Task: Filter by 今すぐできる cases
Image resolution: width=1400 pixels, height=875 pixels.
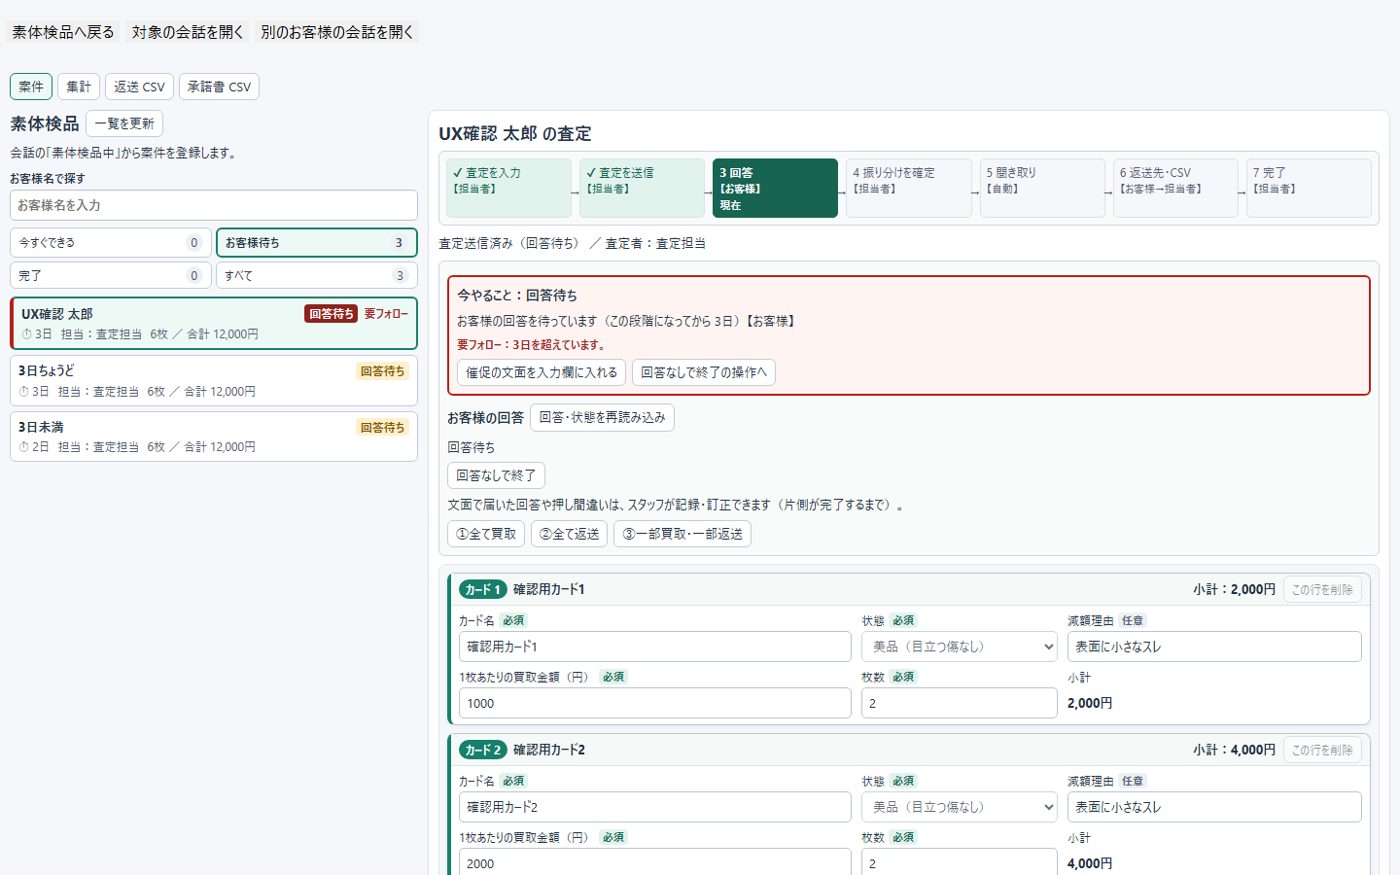Action: point(111,242)
